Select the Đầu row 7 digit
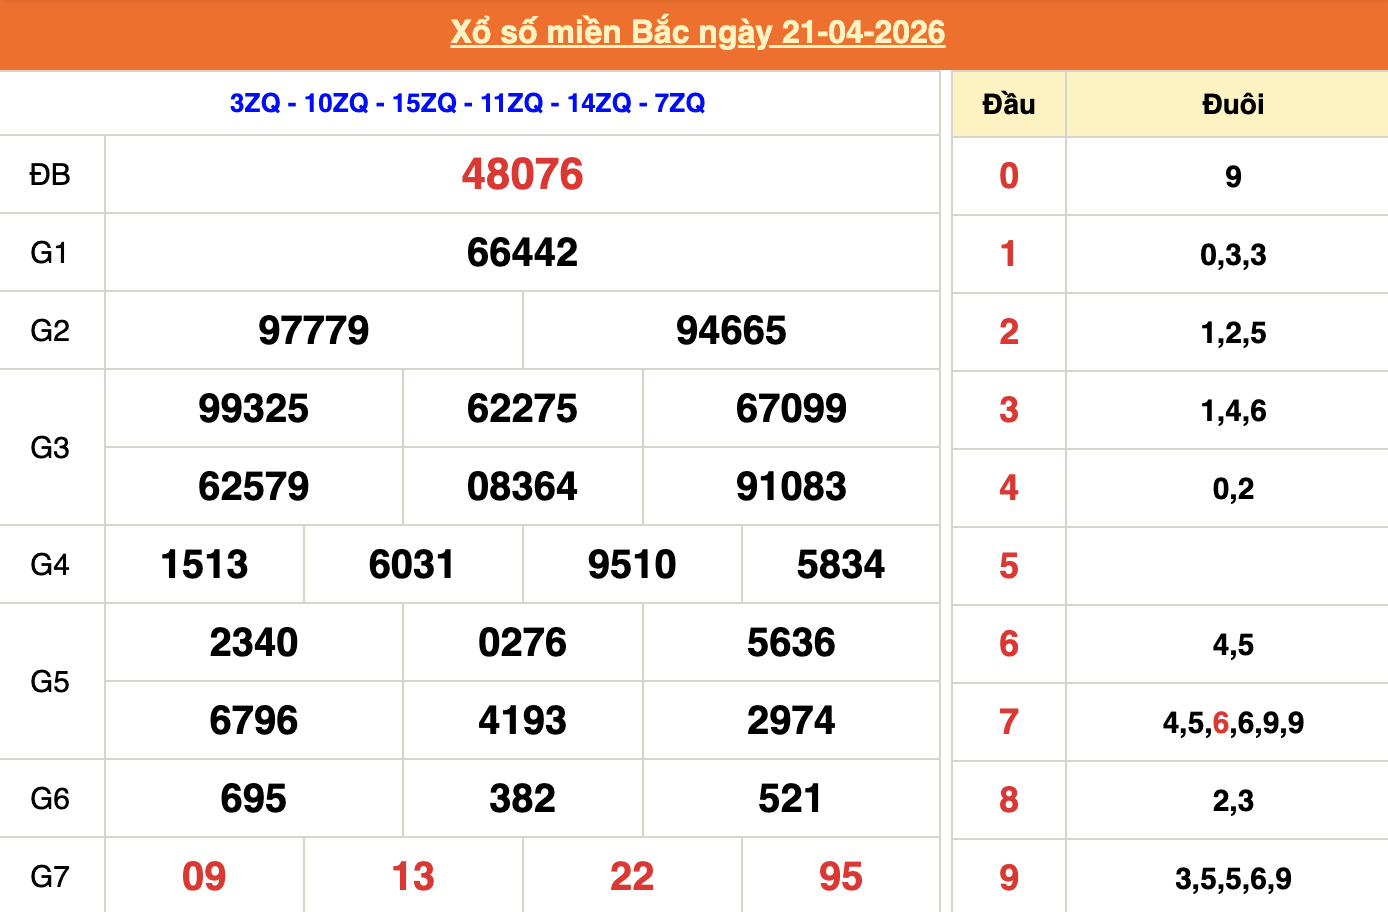This screenshot has width=1388, height=912. click(1009, 722)
